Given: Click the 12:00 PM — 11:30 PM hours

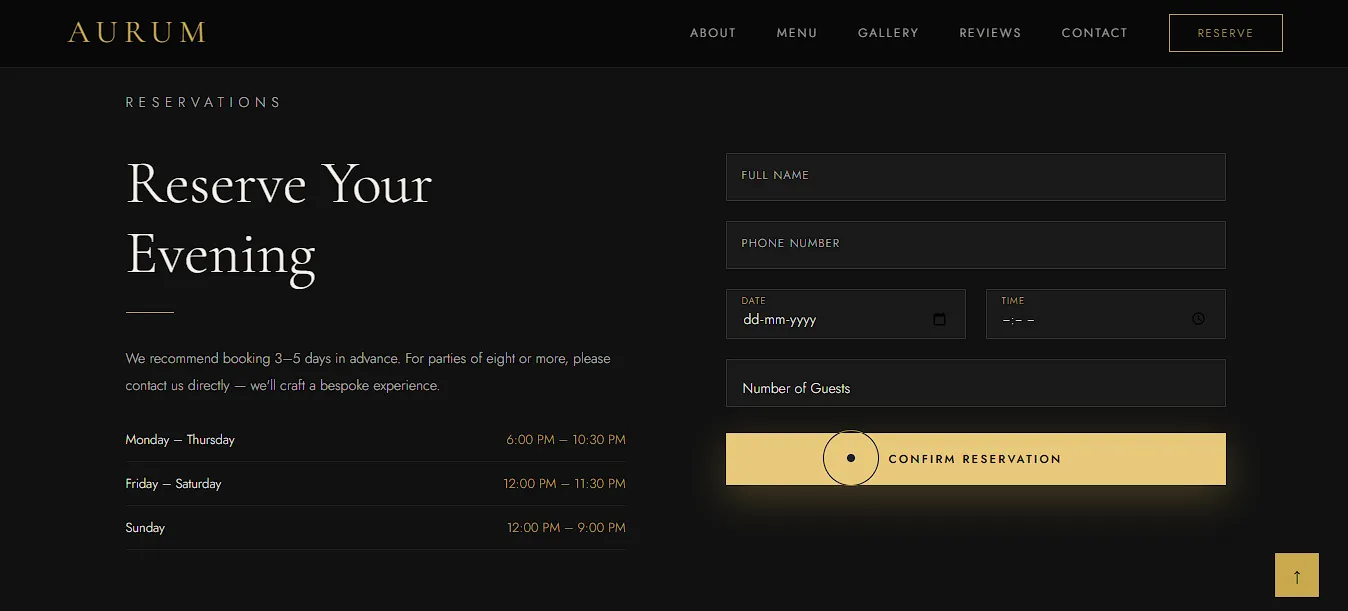Looking at the screenshot, I should [x=564, y=483].
